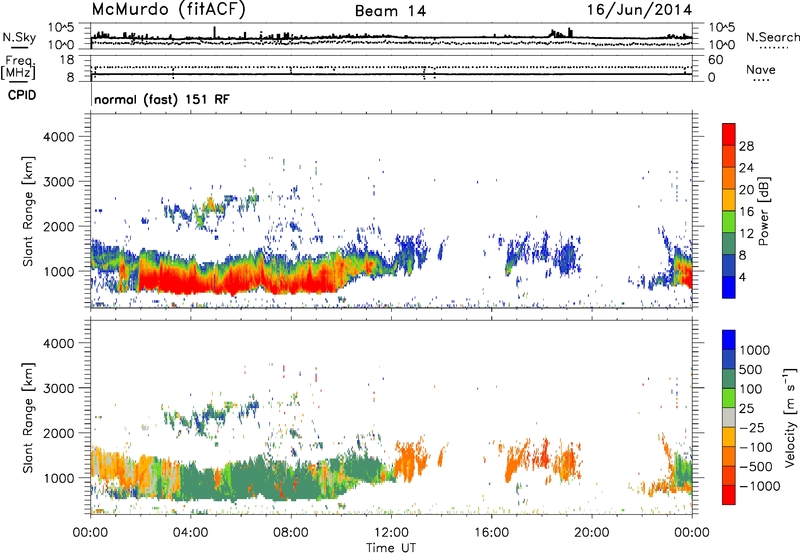
Task: Click the Slant Range label of velocity panel
Action: [28, 417]
